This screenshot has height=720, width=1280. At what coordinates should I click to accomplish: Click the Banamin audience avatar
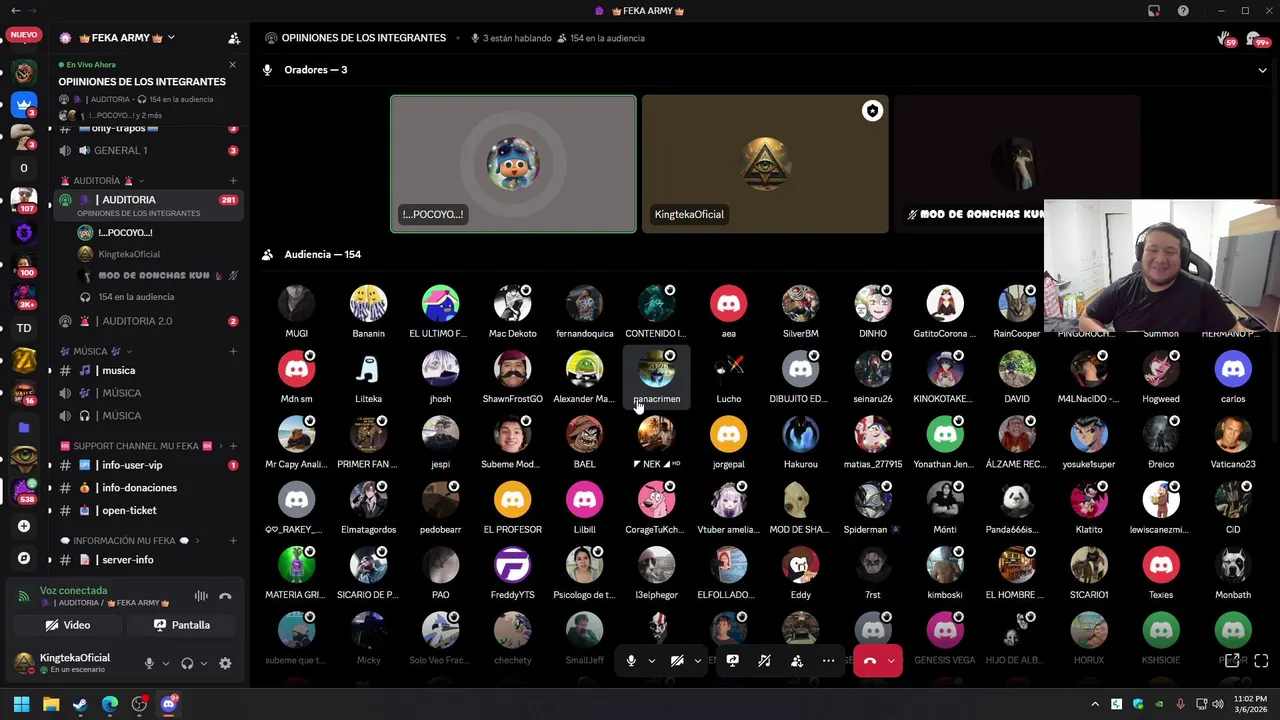[368, 304]
